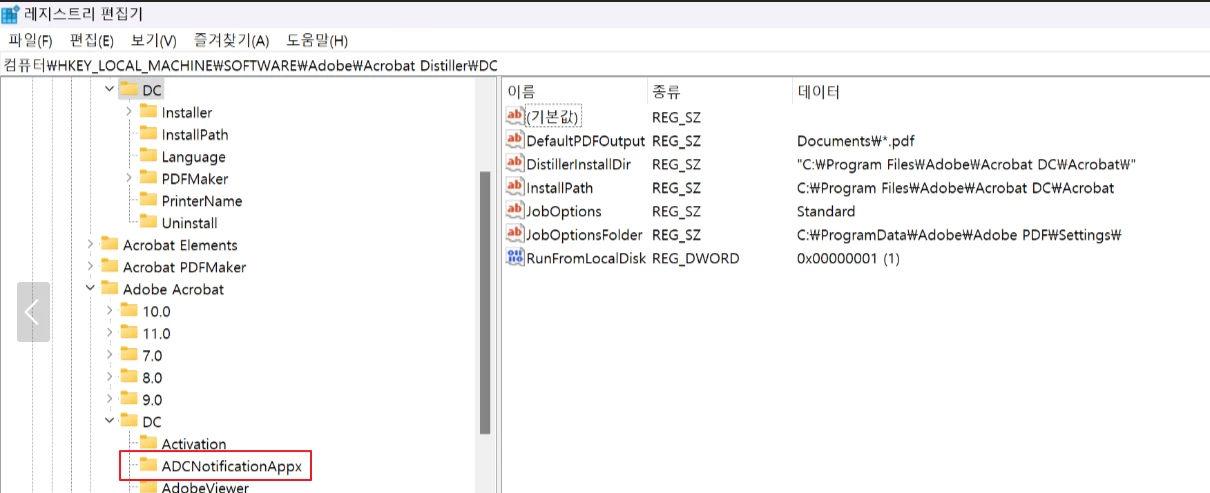Viewport: 1210px width, 493px height.
Task: Click the InstallPath string value icon
Action: coord(515,187)
